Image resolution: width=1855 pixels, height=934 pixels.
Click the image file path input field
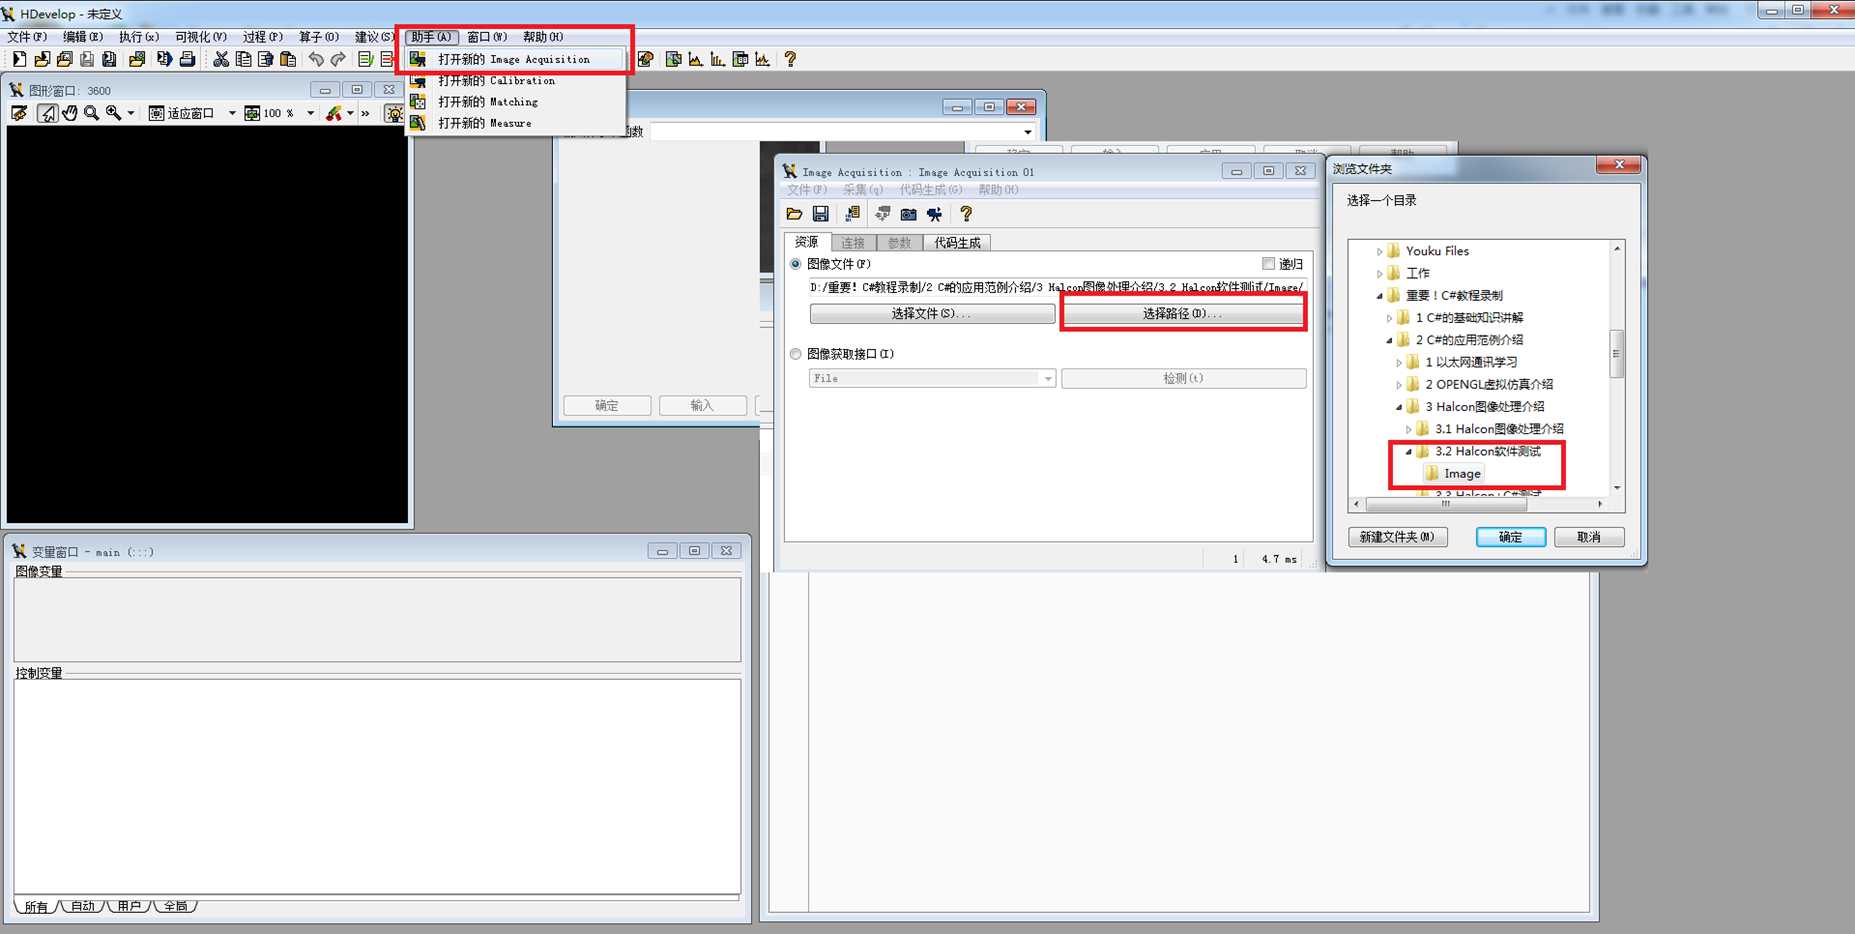(1056, 287)
